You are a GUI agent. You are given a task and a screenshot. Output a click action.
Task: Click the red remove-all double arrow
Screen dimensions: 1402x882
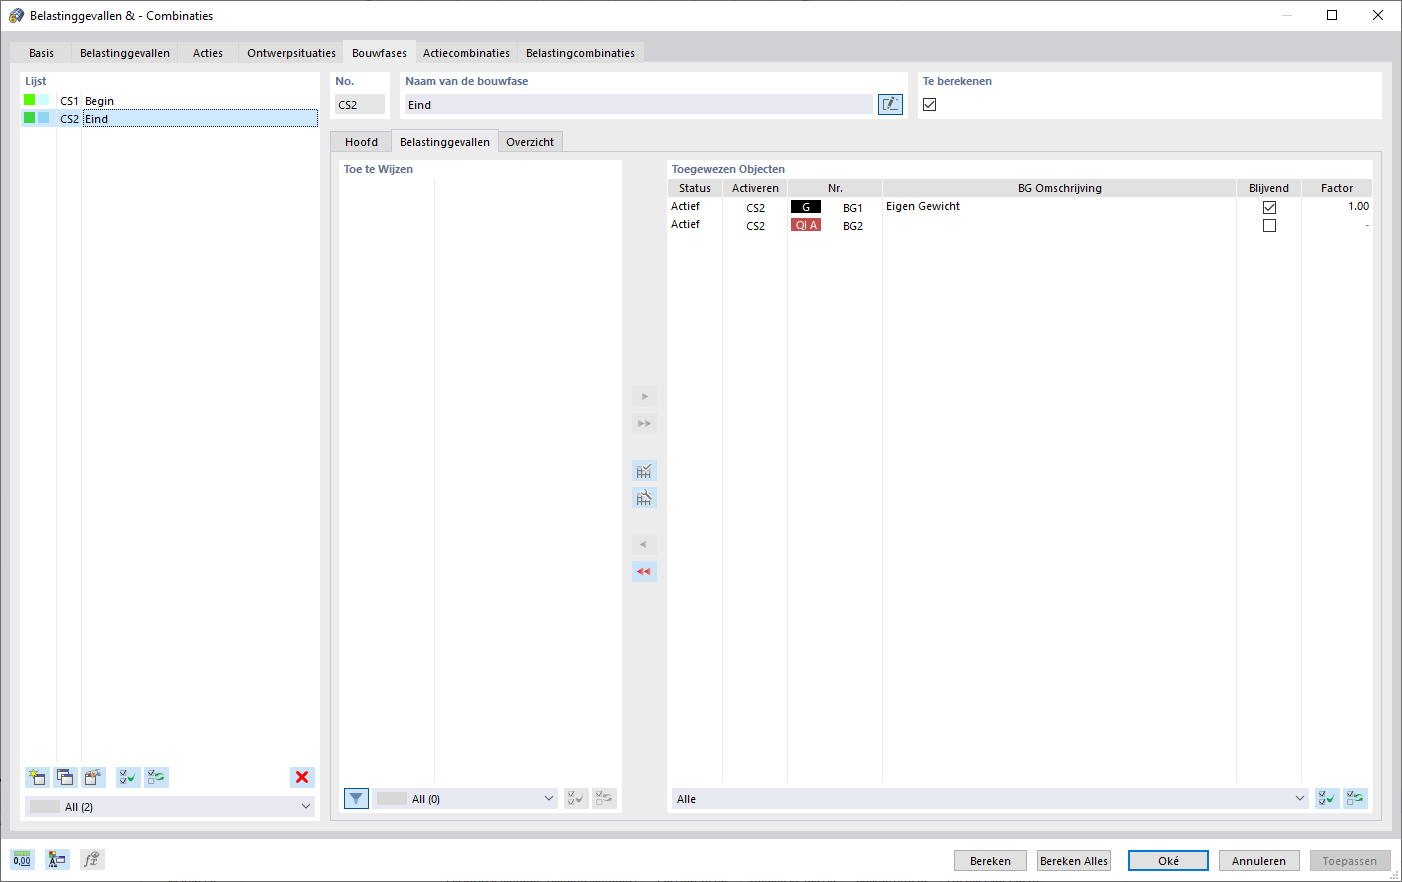644,572
